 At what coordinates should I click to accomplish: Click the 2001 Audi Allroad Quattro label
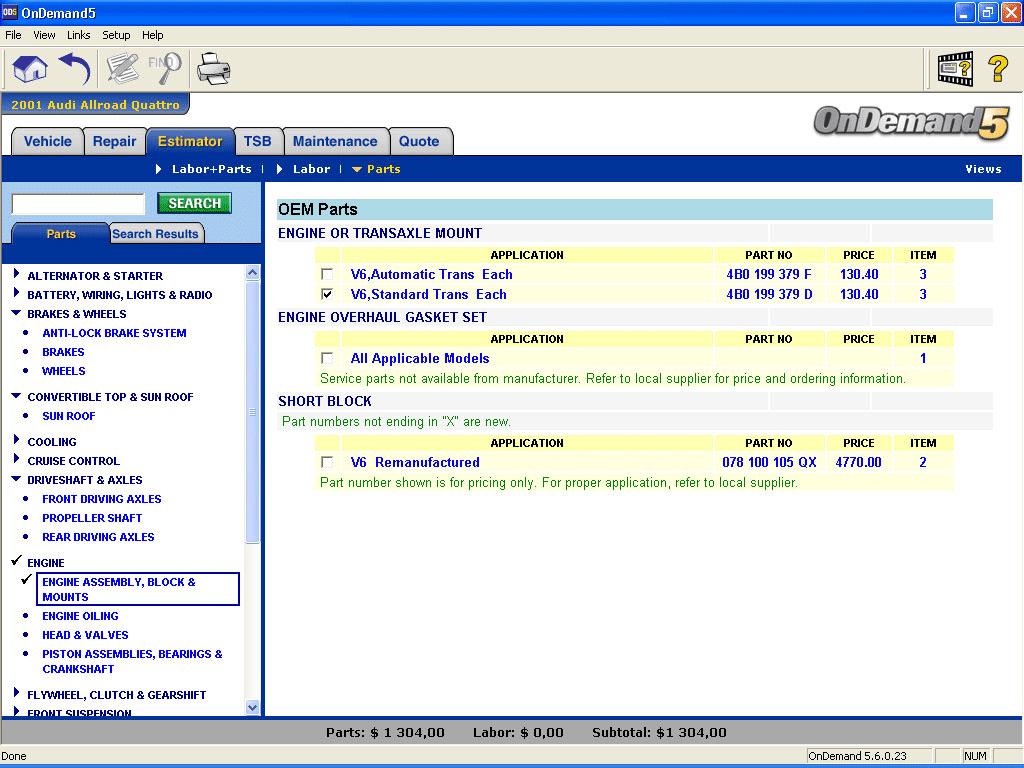95,104
